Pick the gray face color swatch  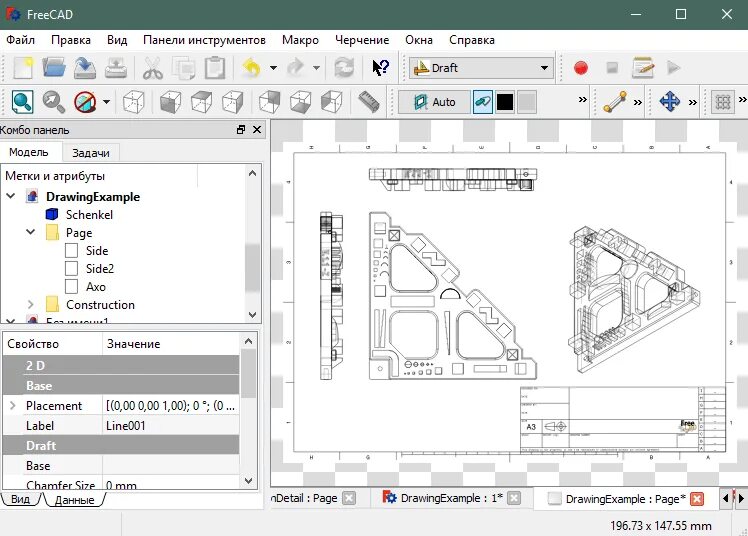coord(527,102)
